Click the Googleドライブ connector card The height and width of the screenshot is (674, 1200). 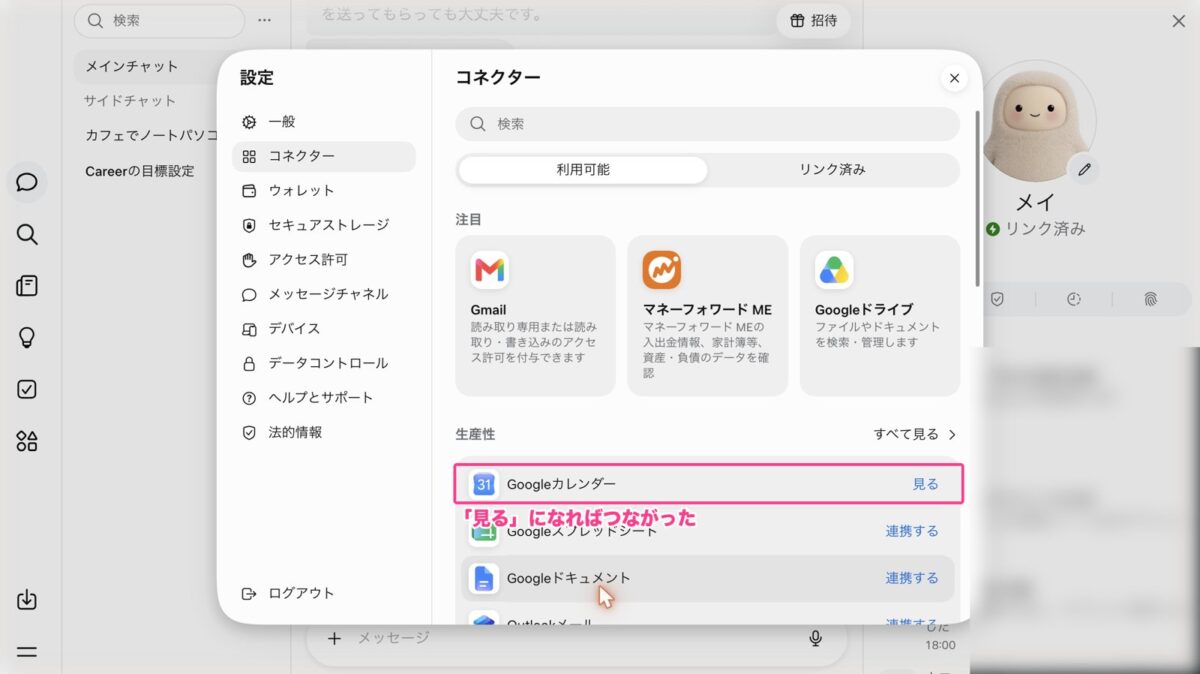point(880,316)
